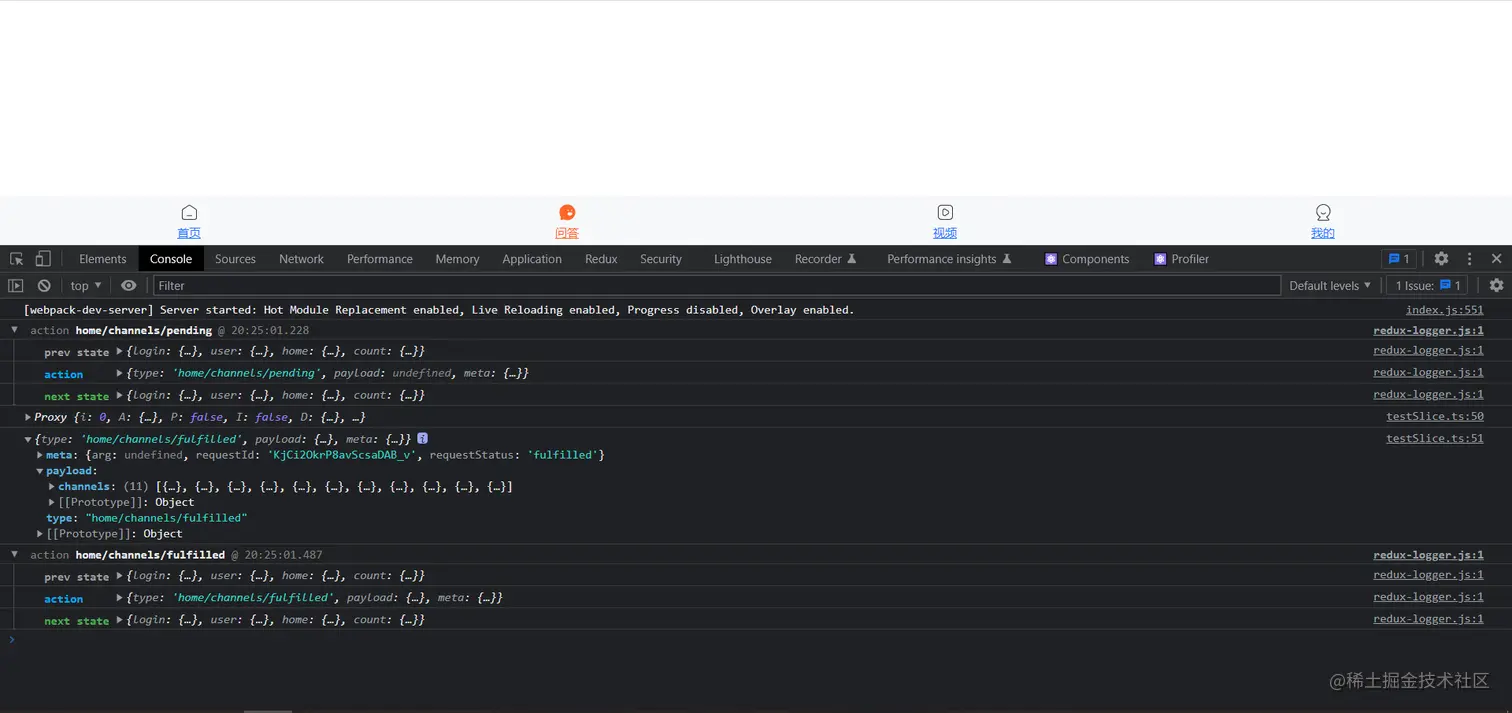Click the requestId 'KjCi2OkrP8avScsaDAB_v' value
Viewport: 1512px width, 713px height.
343,455
